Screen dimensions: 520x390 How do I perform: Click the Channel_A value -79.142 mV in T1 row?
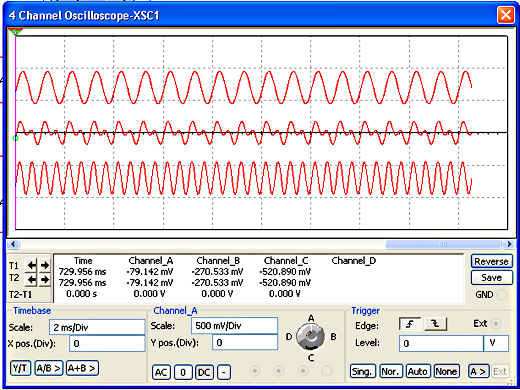(150, 272)
